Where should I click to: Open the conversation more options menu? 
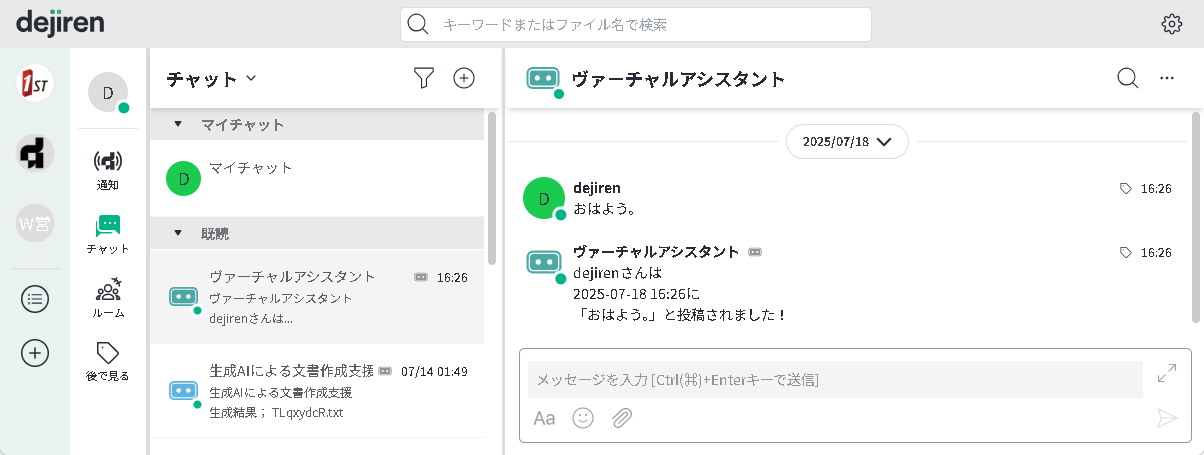[1166, 78]
